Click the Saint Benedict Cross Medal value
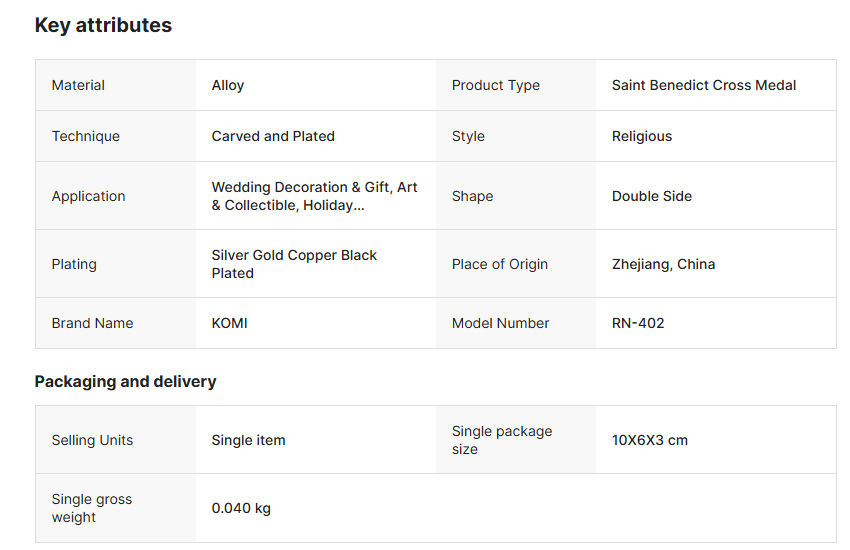The height and width of the screenshot is (550, 850). point(704,86)
